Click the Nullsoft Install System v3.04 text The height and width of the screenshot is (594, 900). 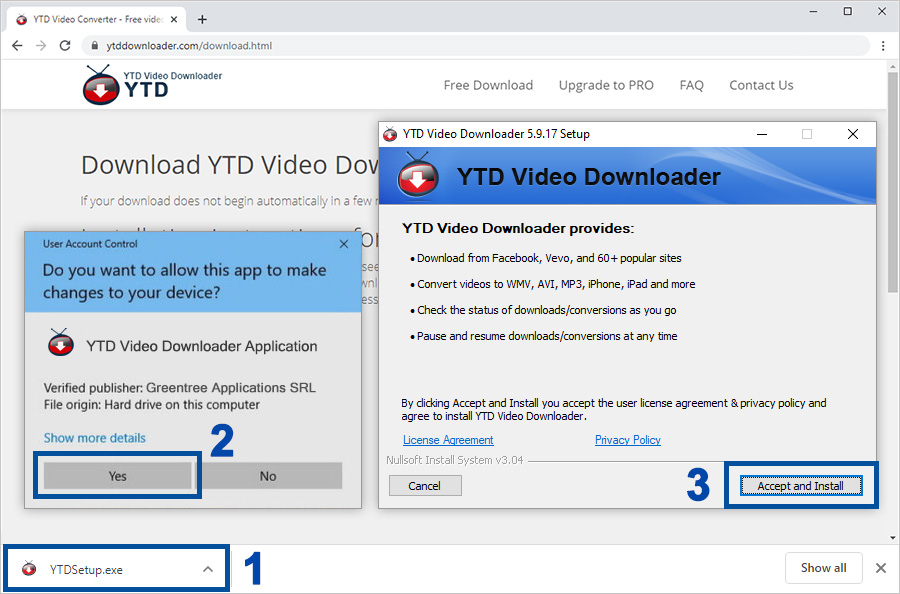pos(455,460)
